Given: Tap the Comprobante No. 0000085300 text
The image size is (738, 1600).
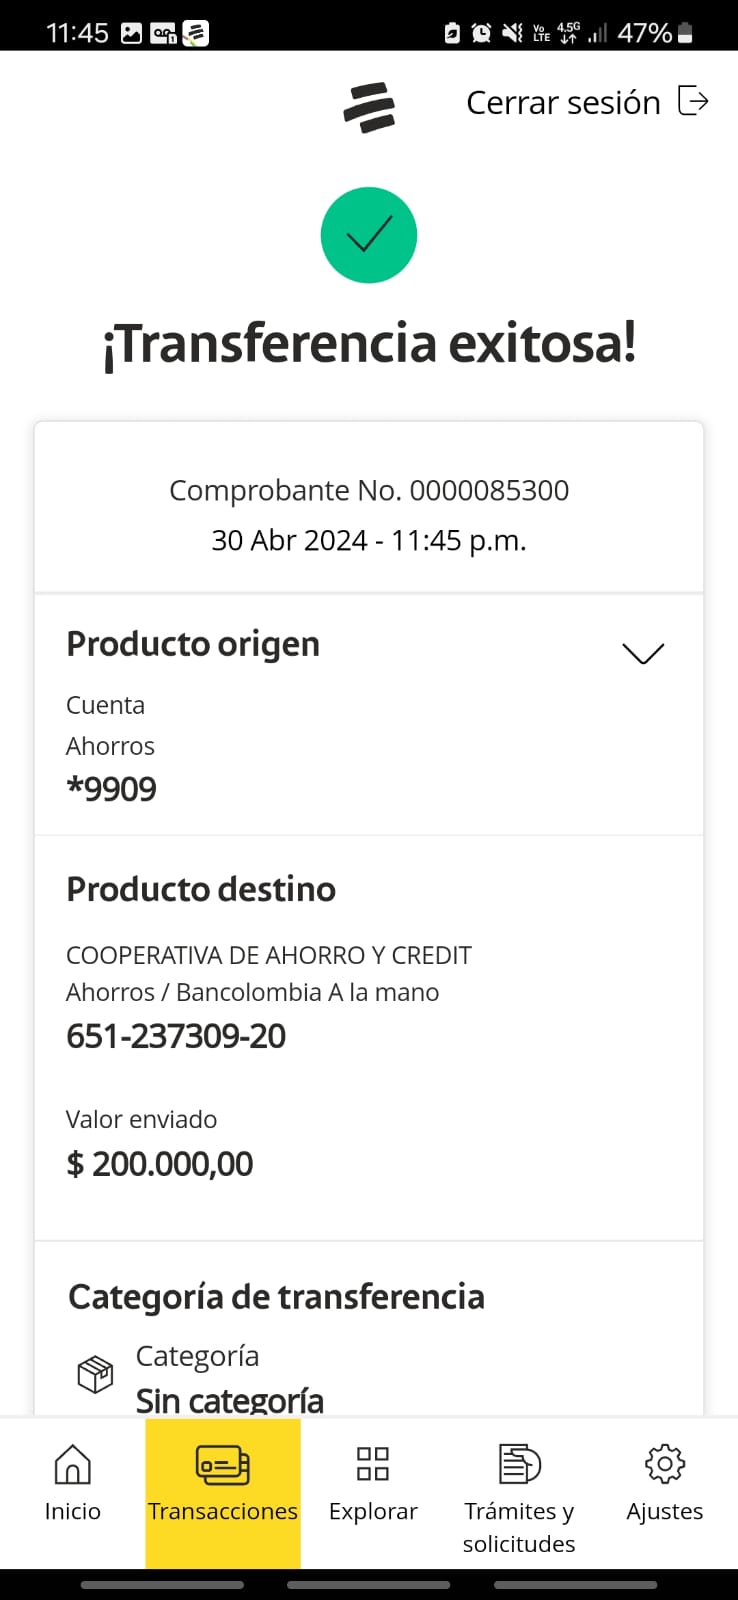Looking at the screenshot, I should click(369, 490).
